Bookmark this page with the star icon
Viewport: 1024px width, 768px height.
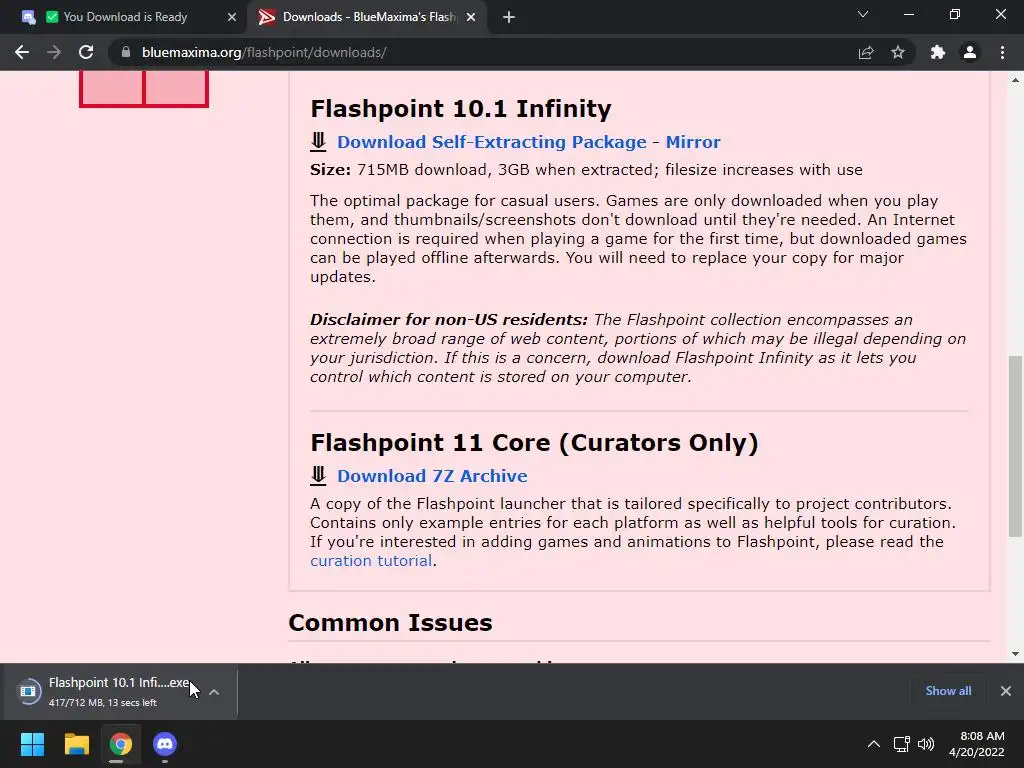click(x=898, y=52)
